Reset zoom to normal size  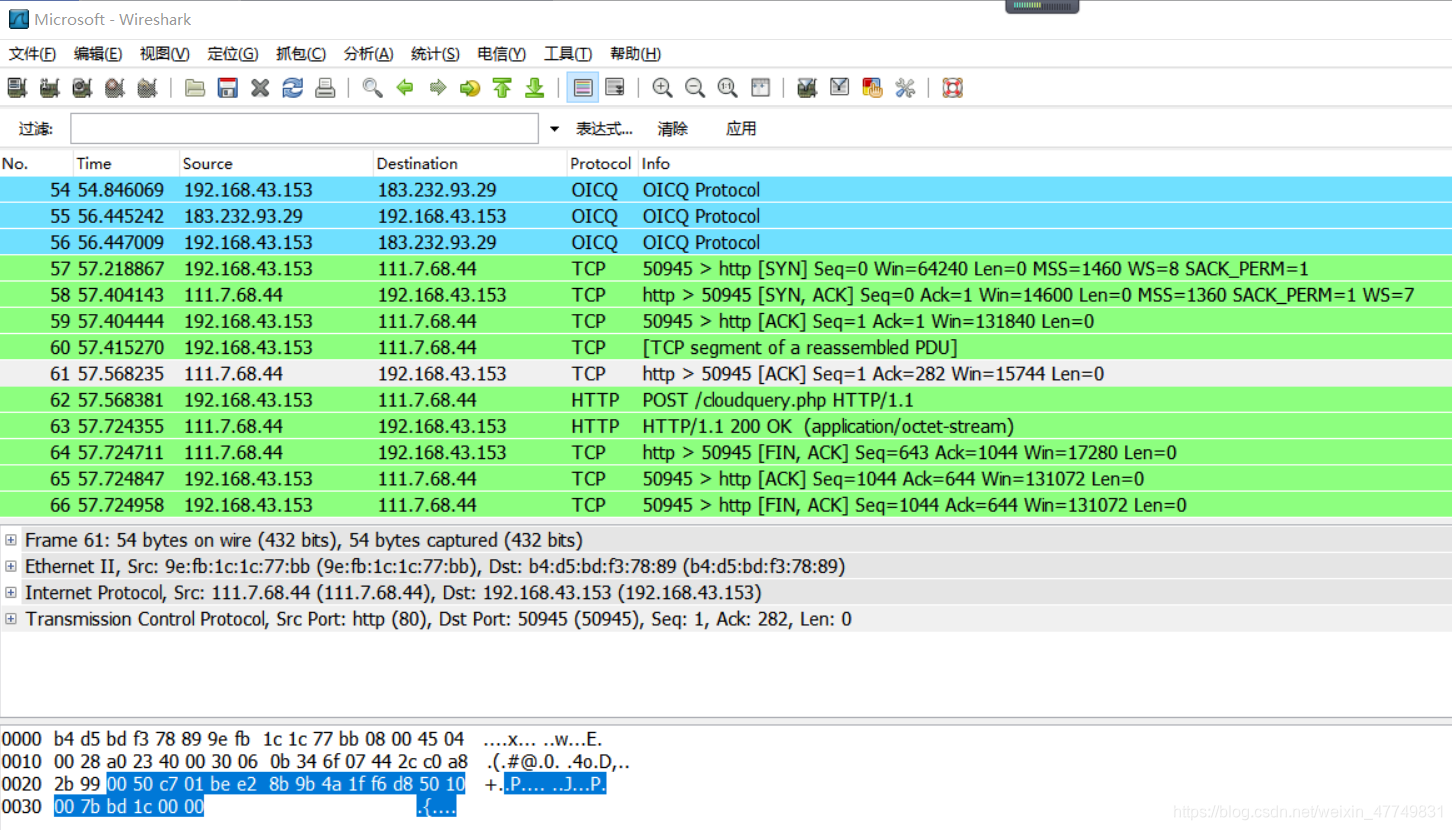pos(727,88)
